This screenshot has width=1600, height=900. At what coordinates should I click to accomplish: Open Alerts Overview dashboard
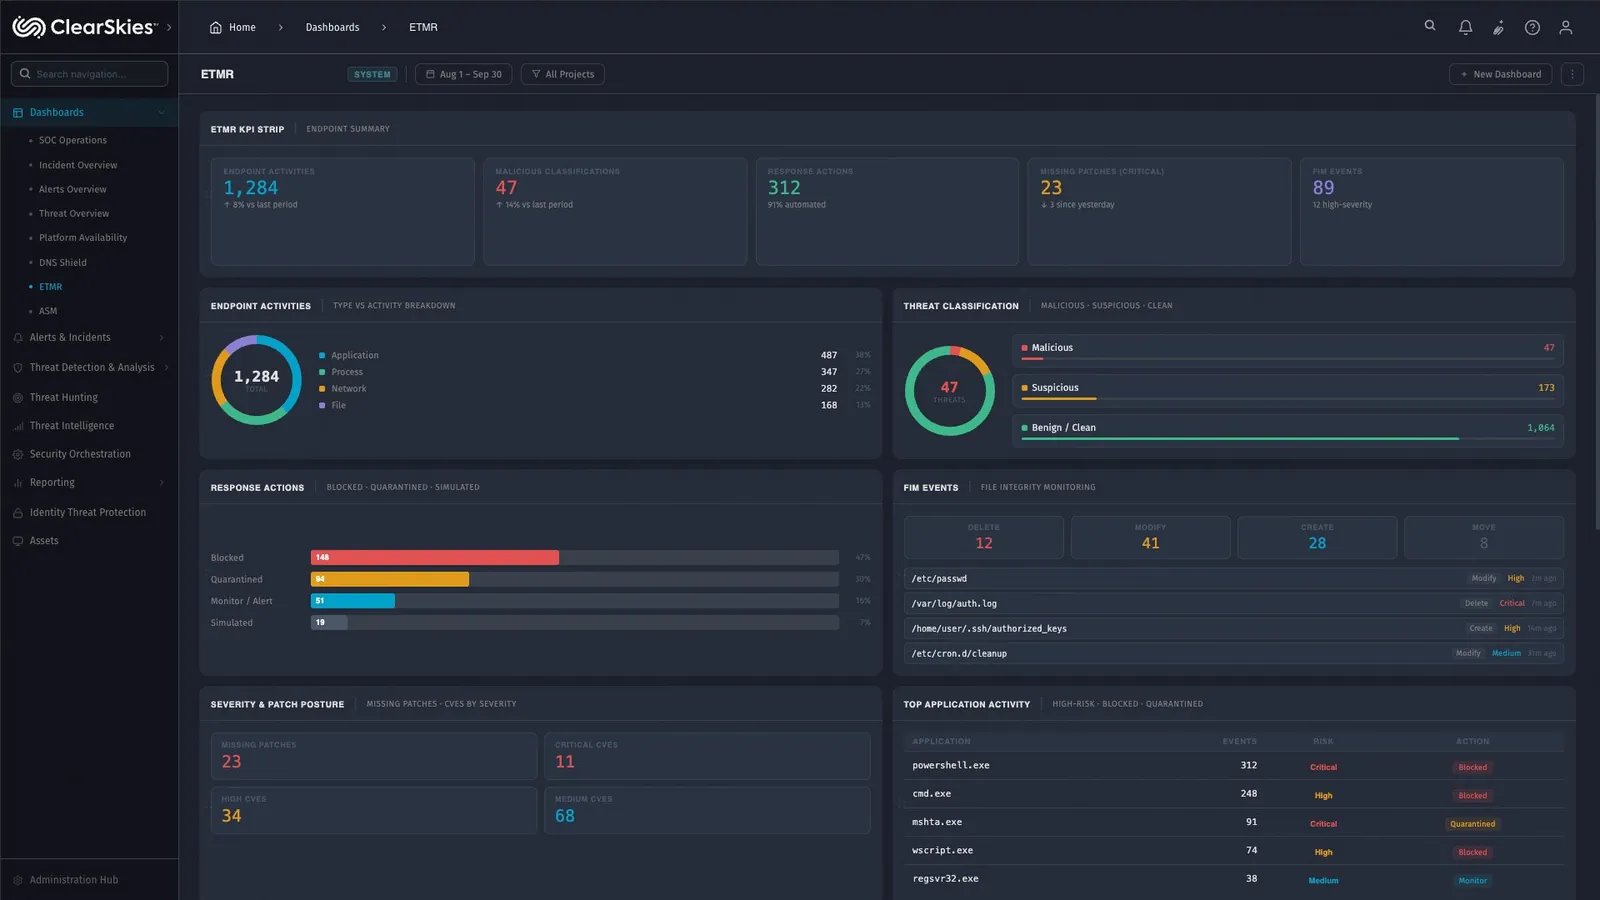click(x=72, y=190)
